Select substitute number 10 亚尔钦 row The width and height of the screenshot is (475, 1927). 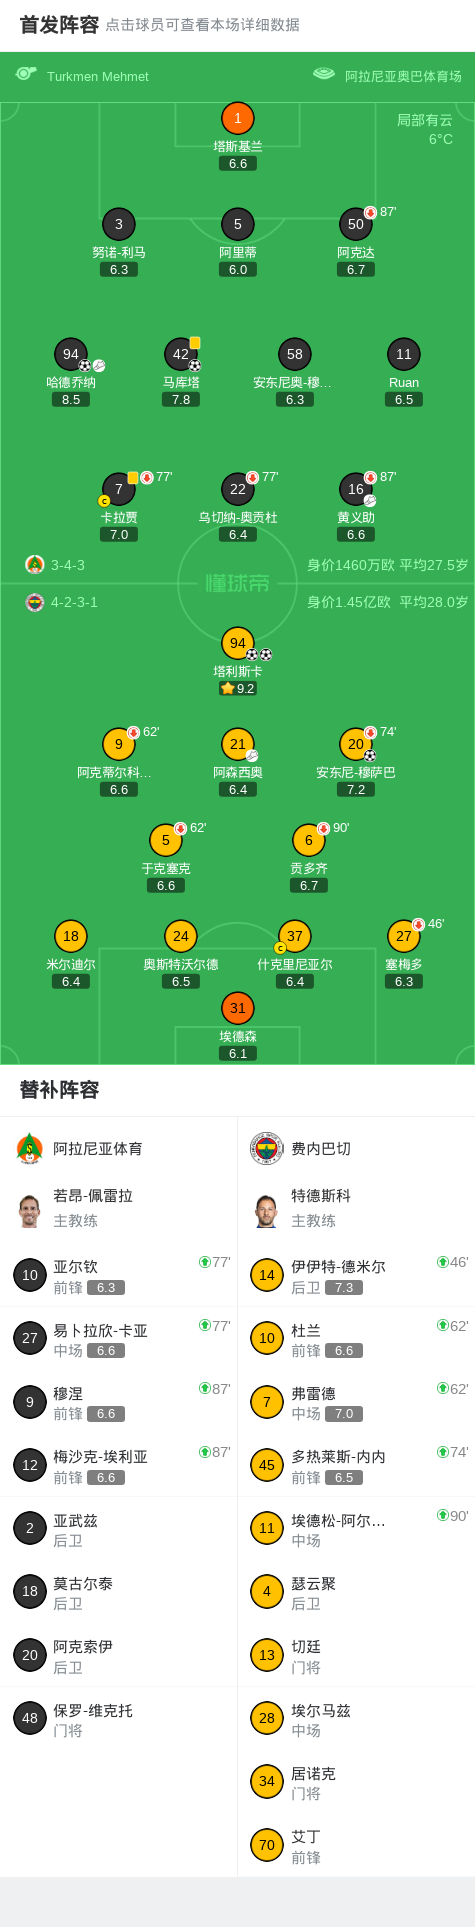tap(118, 1275)
